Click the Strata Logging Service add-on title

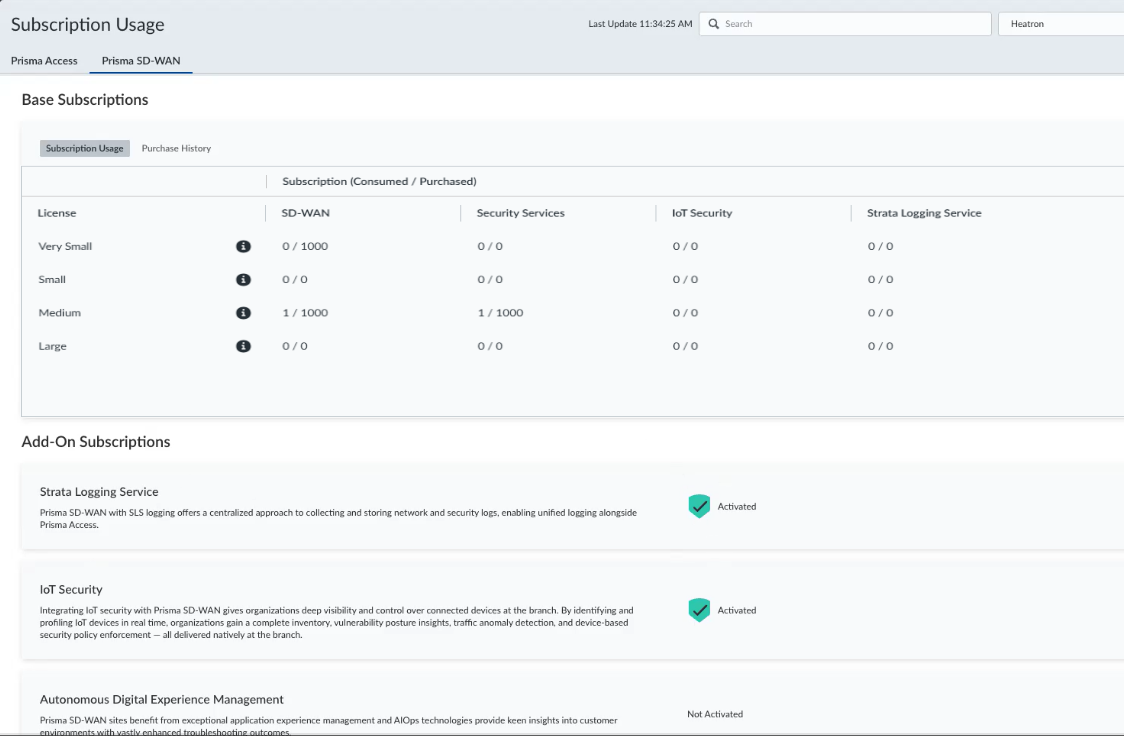pyautogui.click(x=99, y=492)
